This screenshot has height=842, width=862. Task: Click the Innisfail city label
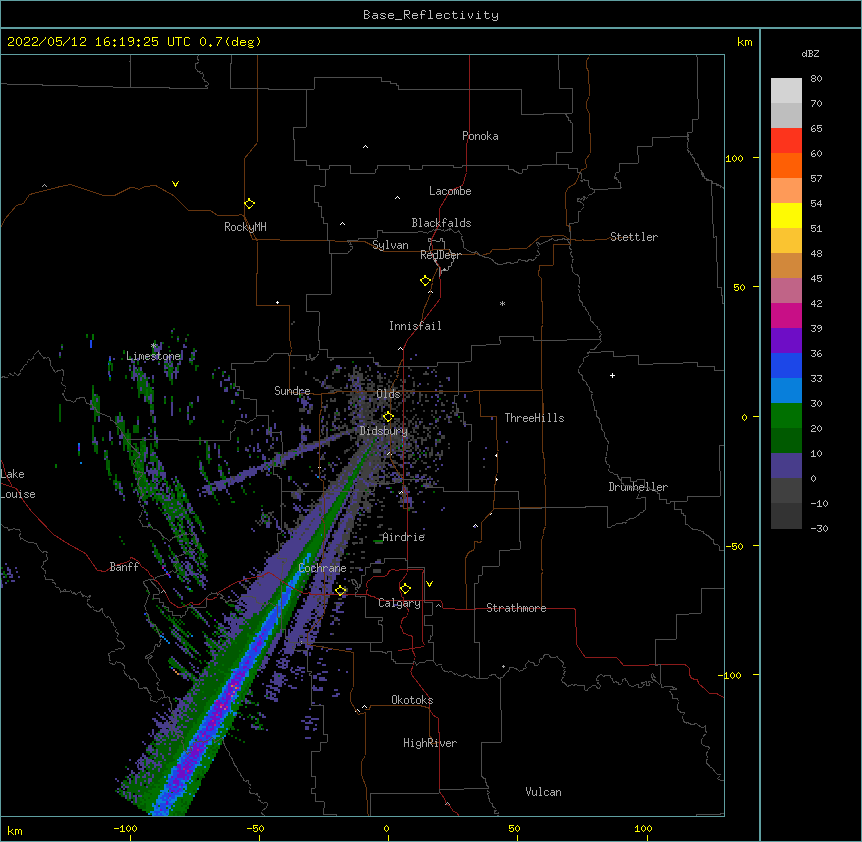point(415,326)
